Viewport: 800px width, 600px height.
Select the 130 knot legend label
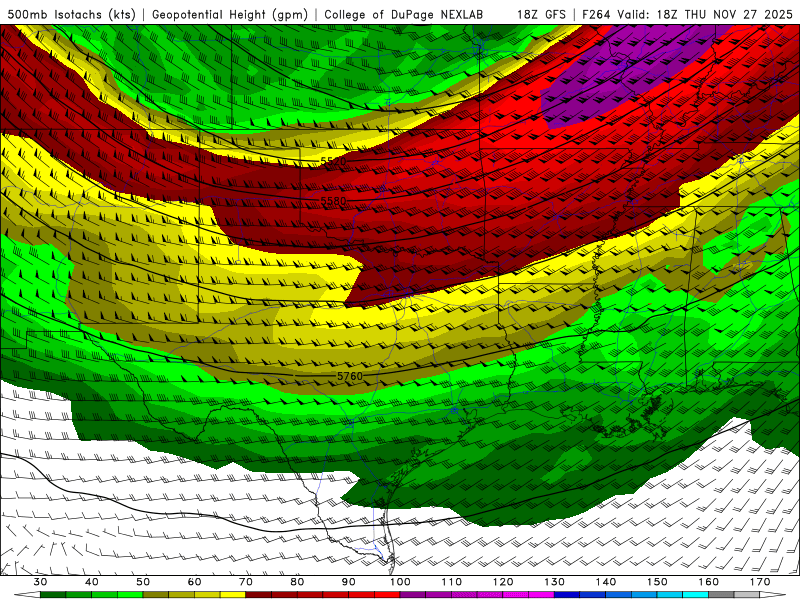(x=554, y=582)
